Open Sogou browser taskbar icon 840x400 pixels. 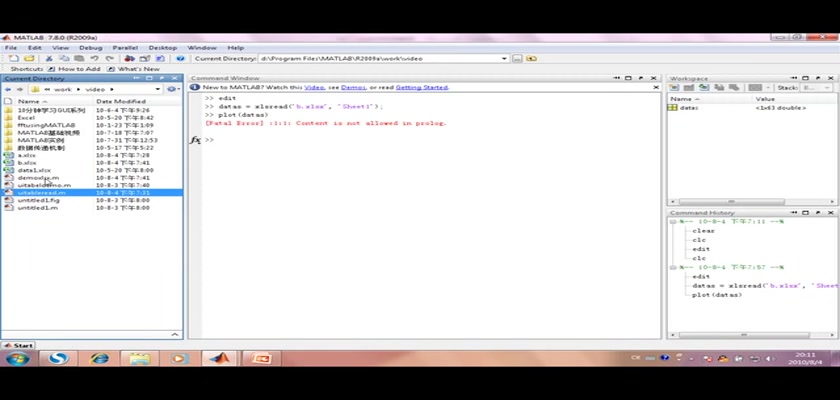click(58, 358)
